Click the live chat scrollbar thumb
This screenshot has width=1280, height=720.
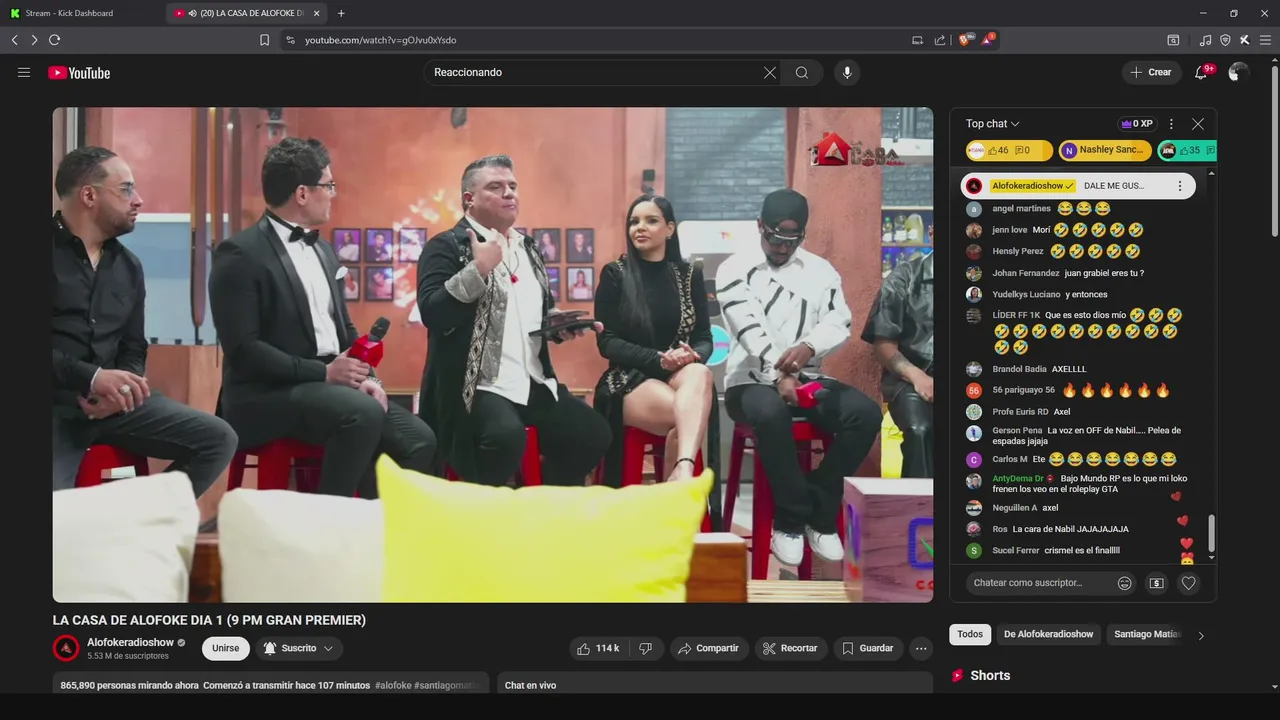coord(1211,534)
